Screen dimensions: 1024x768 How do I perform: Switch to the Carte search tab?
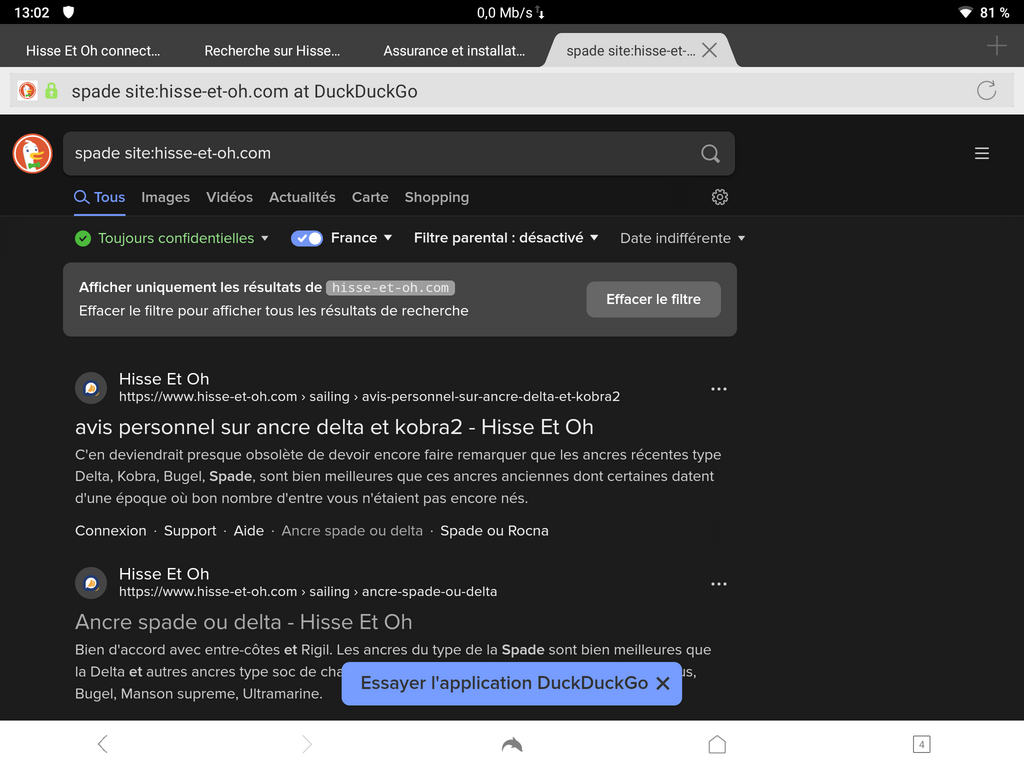pyautogui.click(x=370, y=197)
